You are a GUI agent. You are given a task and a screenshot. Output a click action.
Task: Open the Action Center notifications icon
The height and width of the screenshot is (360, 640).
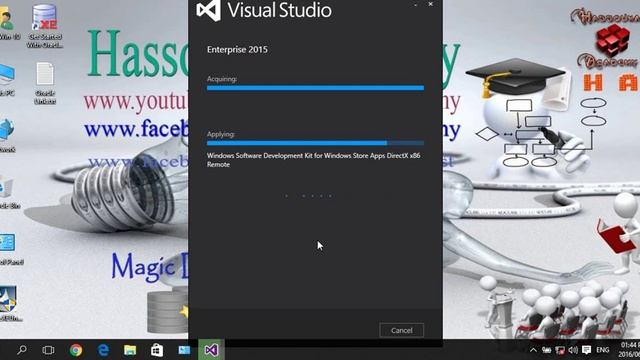(x=587, y=350)
